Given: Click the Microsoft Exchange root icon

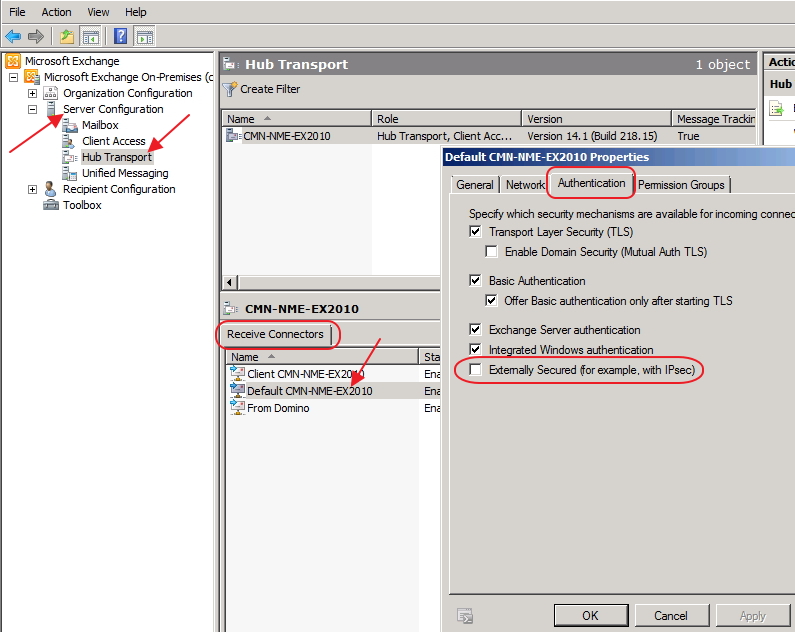Looking at the screenshot, I should [13, 61].
